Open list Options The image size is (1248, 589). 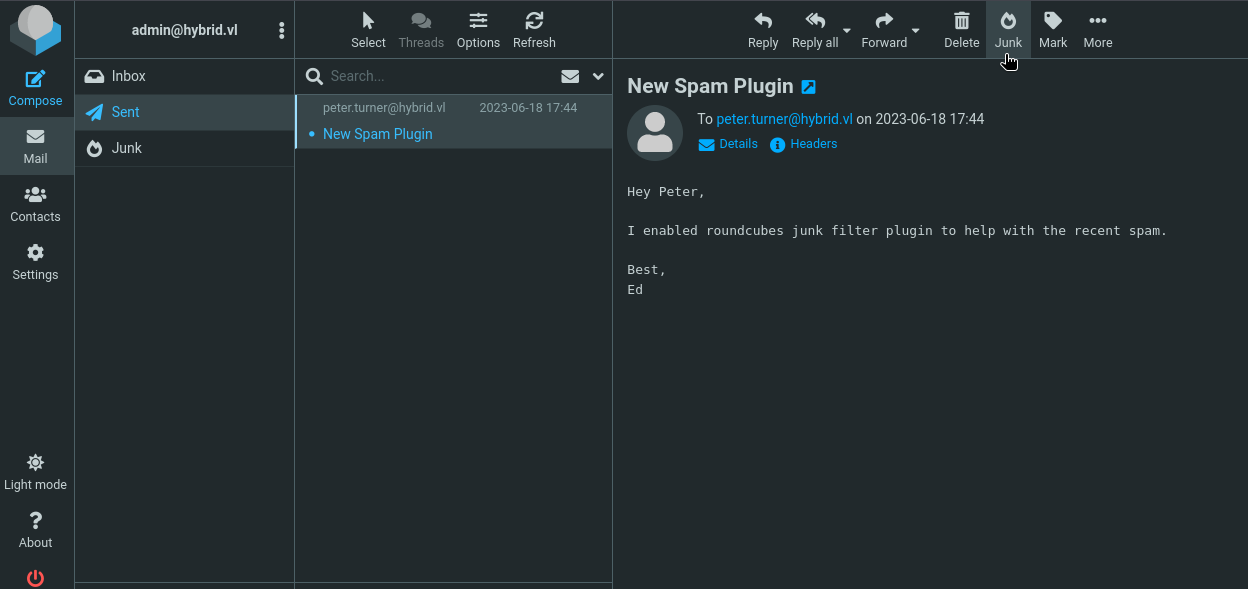click(x=478, y=30)
